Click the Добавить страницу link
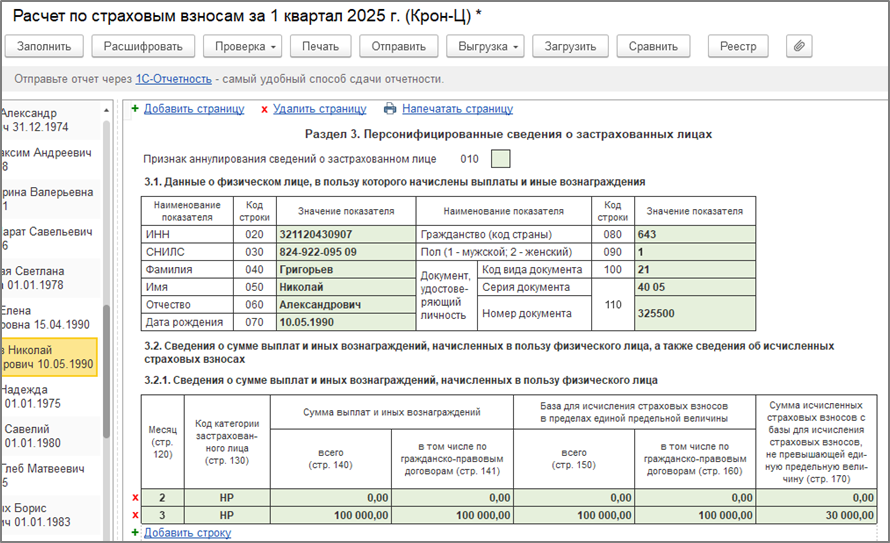 click(x=194, y=108)
